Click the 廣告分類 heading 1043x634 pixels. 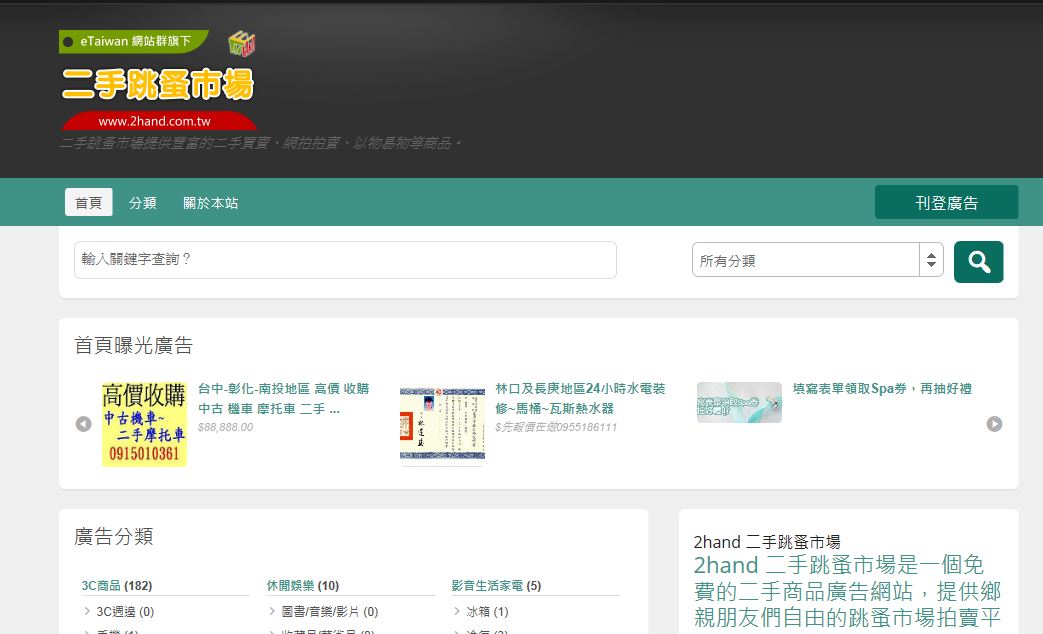(x=114, y=536)
